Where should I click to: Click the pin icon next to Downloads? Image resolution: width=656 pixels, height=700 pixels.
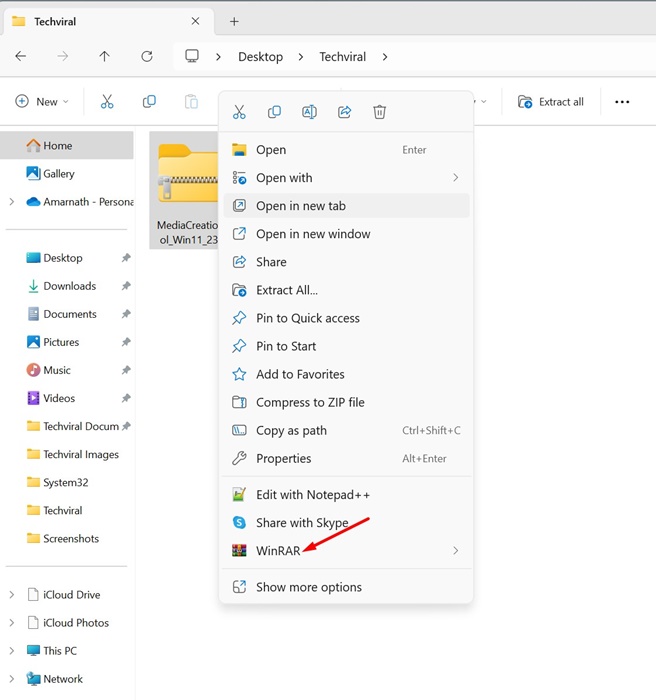click(x=126, y=286)
